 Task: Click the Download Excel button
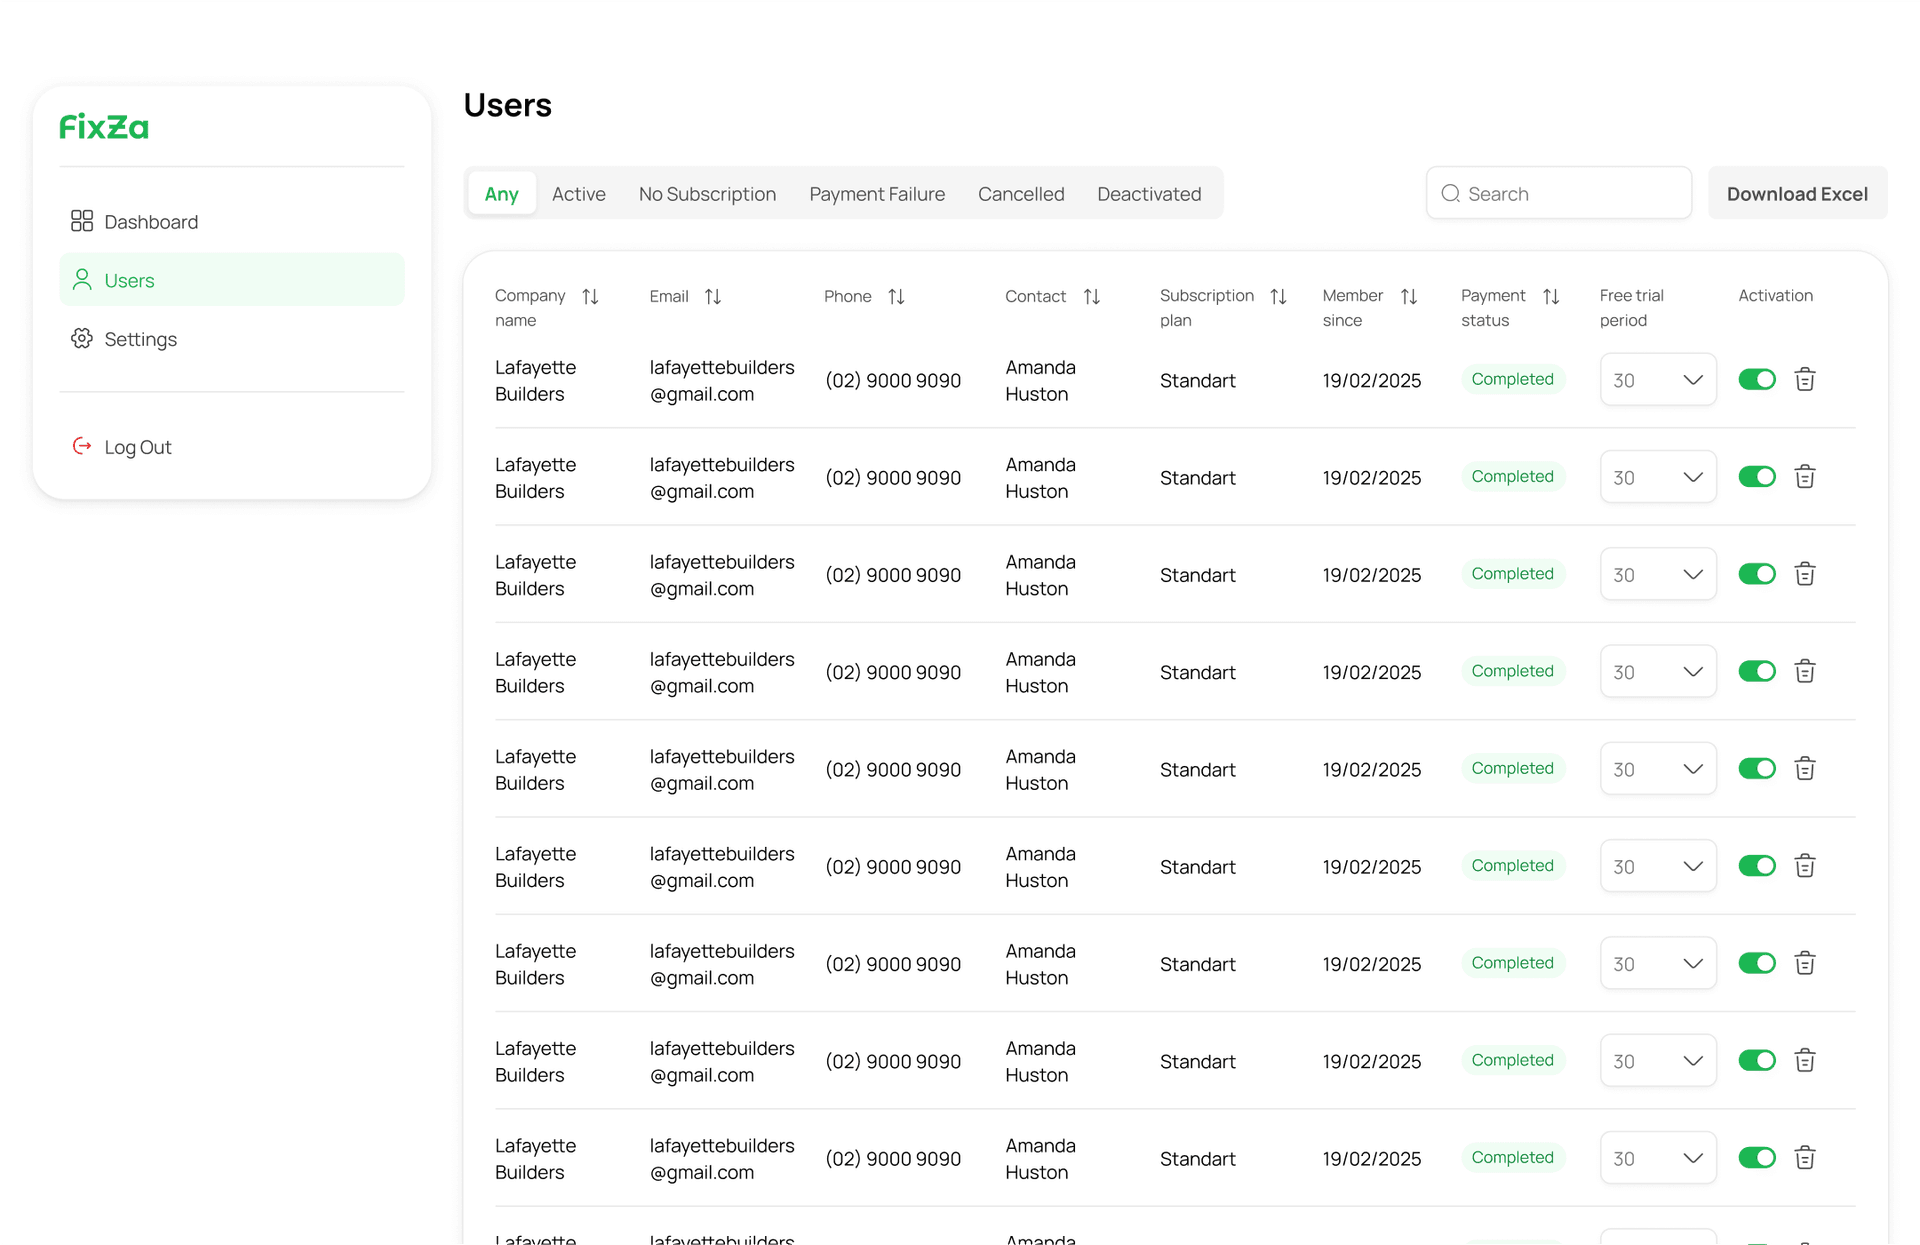pos(1797,193)
